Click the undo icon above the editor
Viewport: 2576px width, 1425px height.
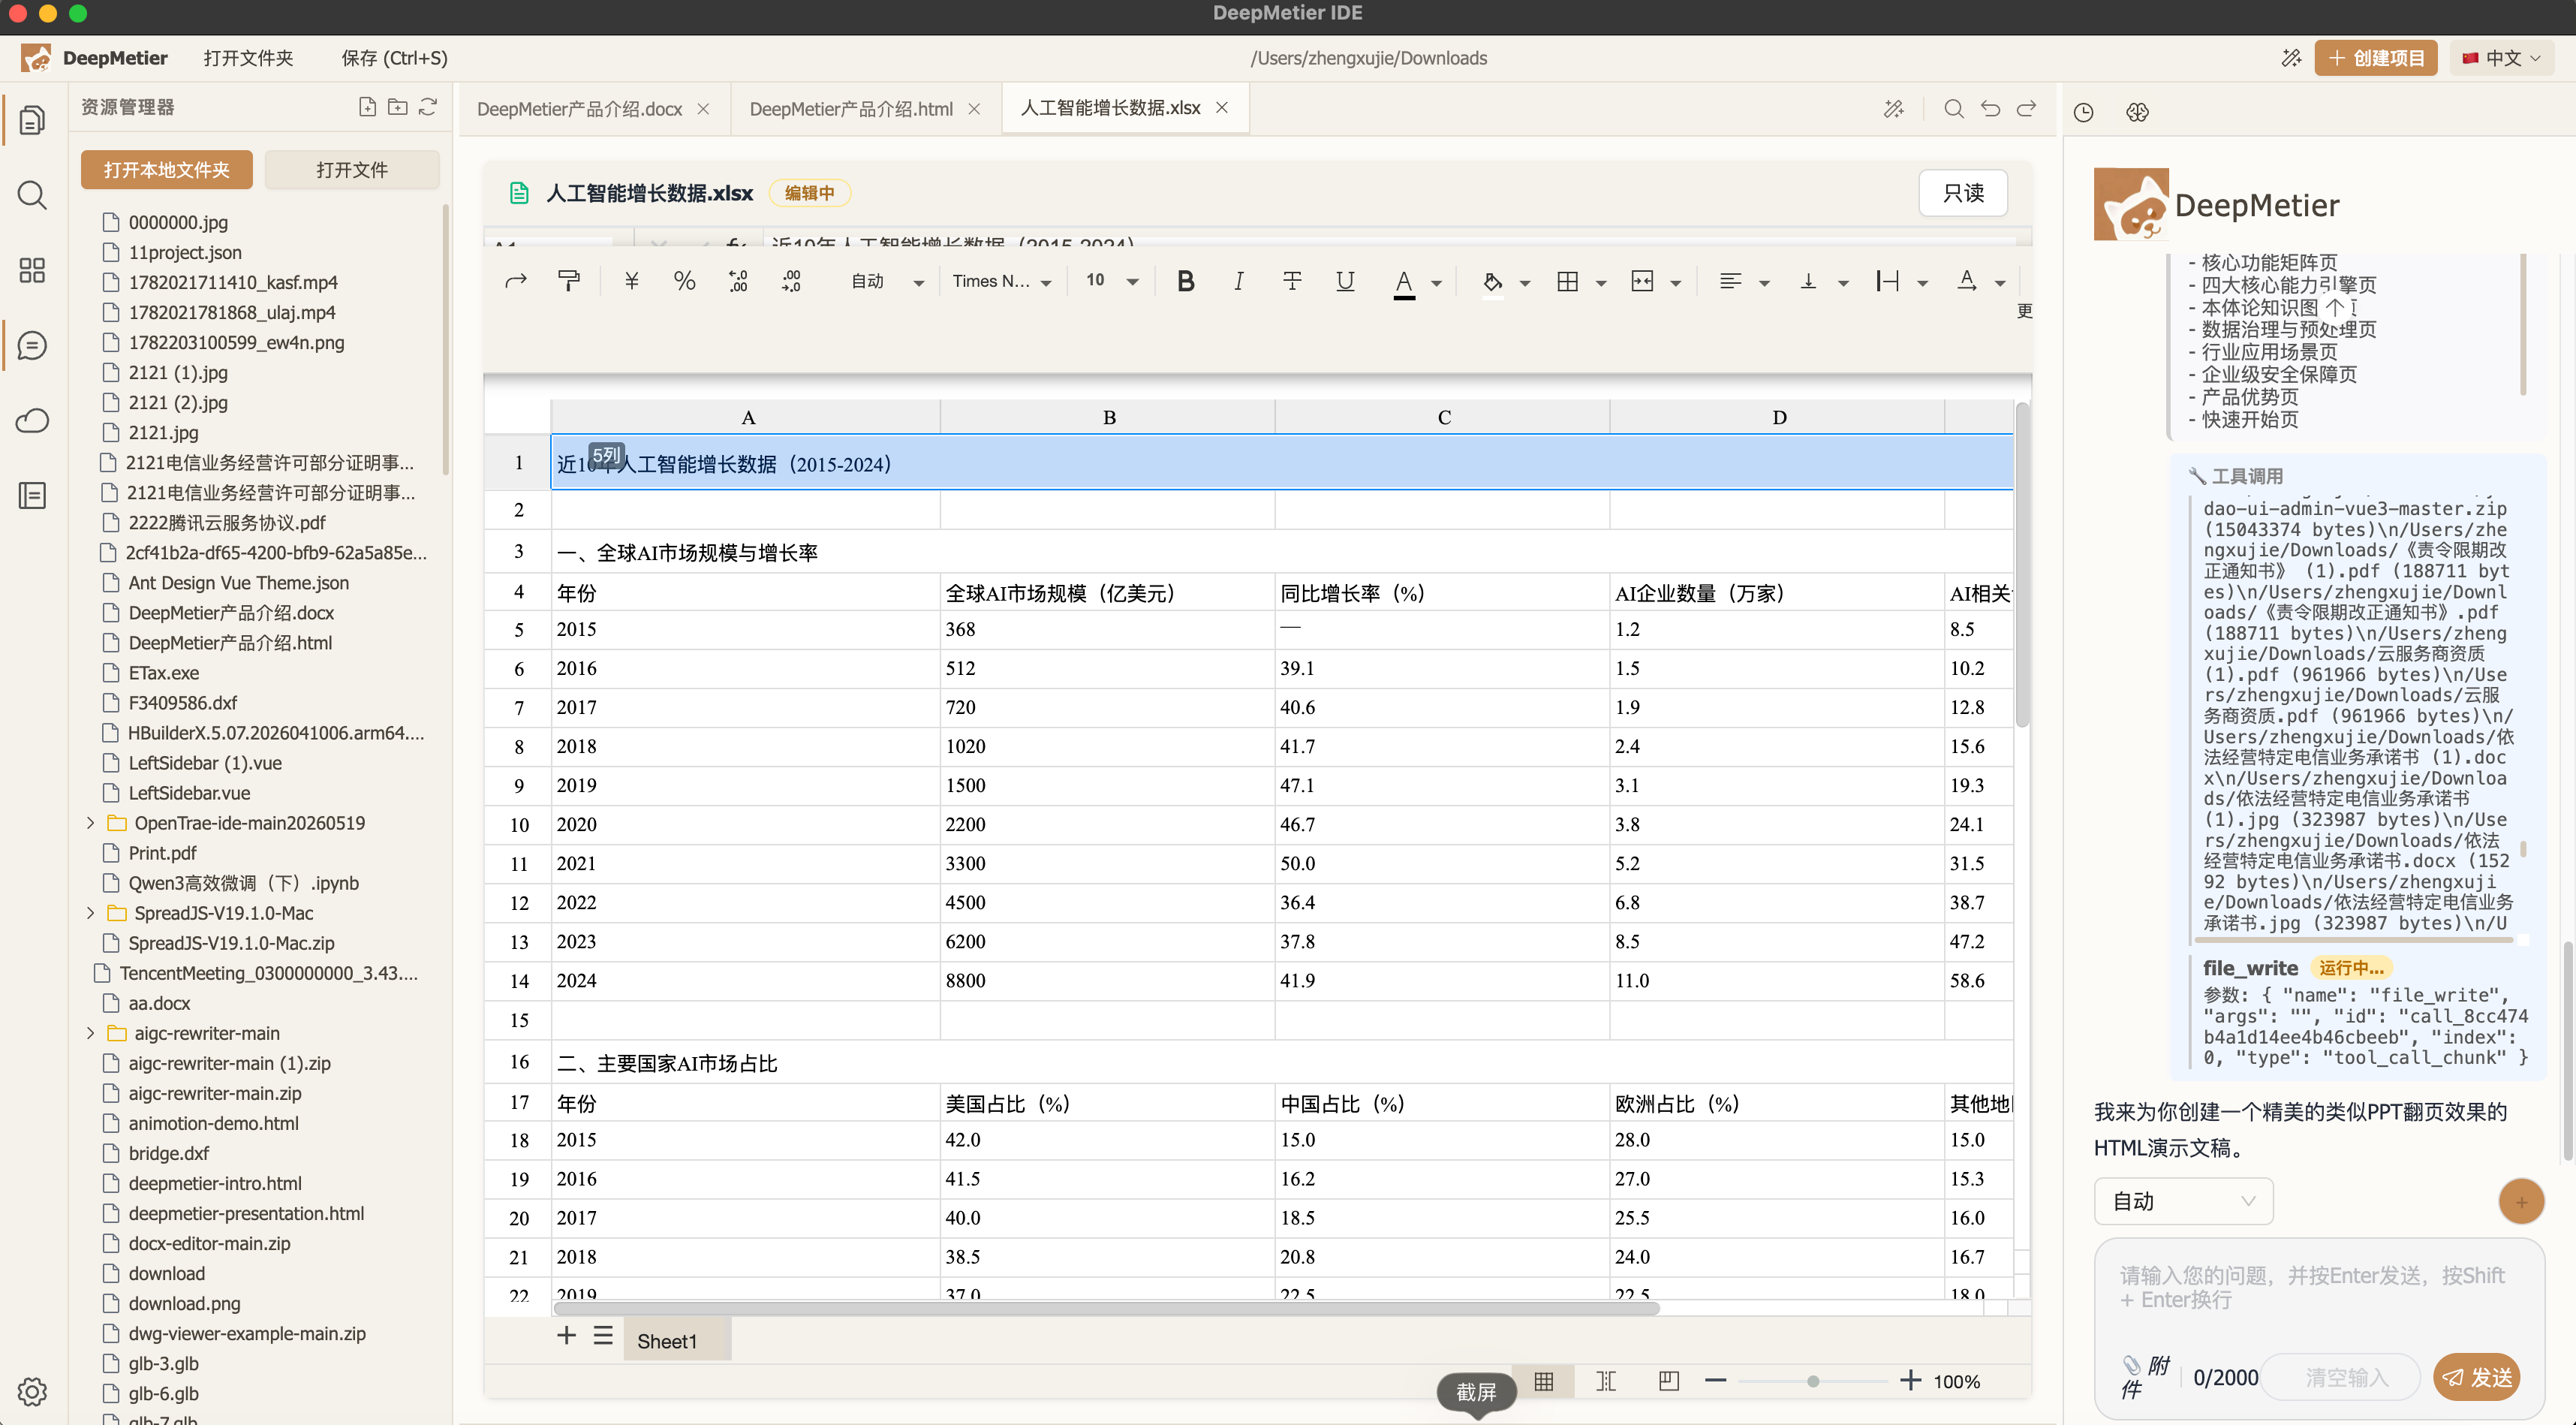(x=1990, y=108)
